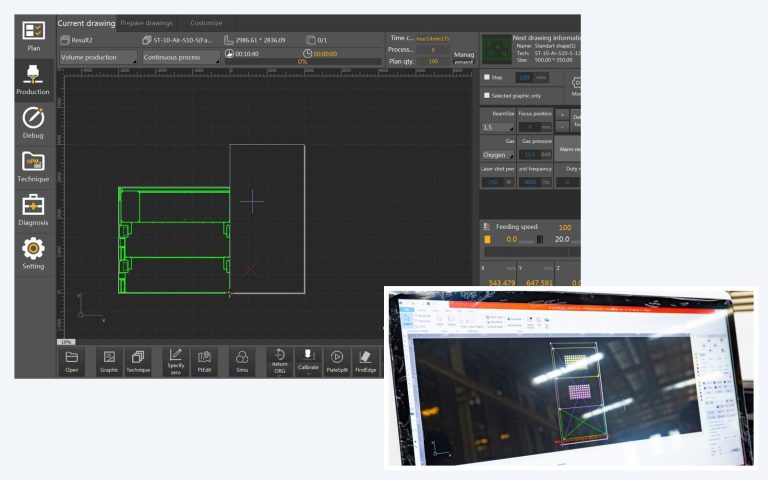
Task: Click the elapsed time 00:10:40 icon
Action: click(x=229, y=53)
